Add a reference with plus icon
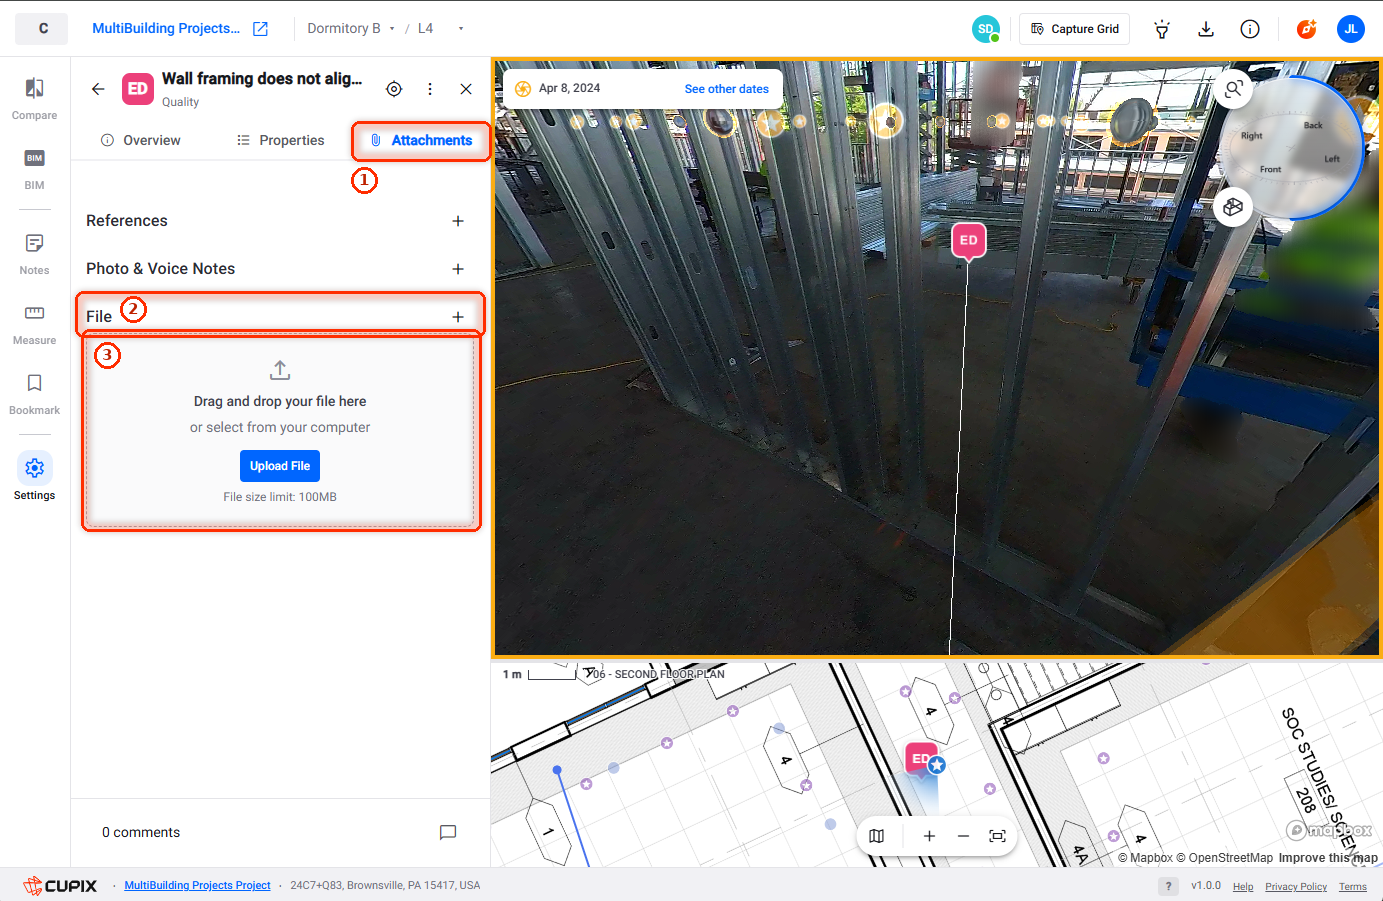This screenshot has height=901, width=1383. coord(458,221)
